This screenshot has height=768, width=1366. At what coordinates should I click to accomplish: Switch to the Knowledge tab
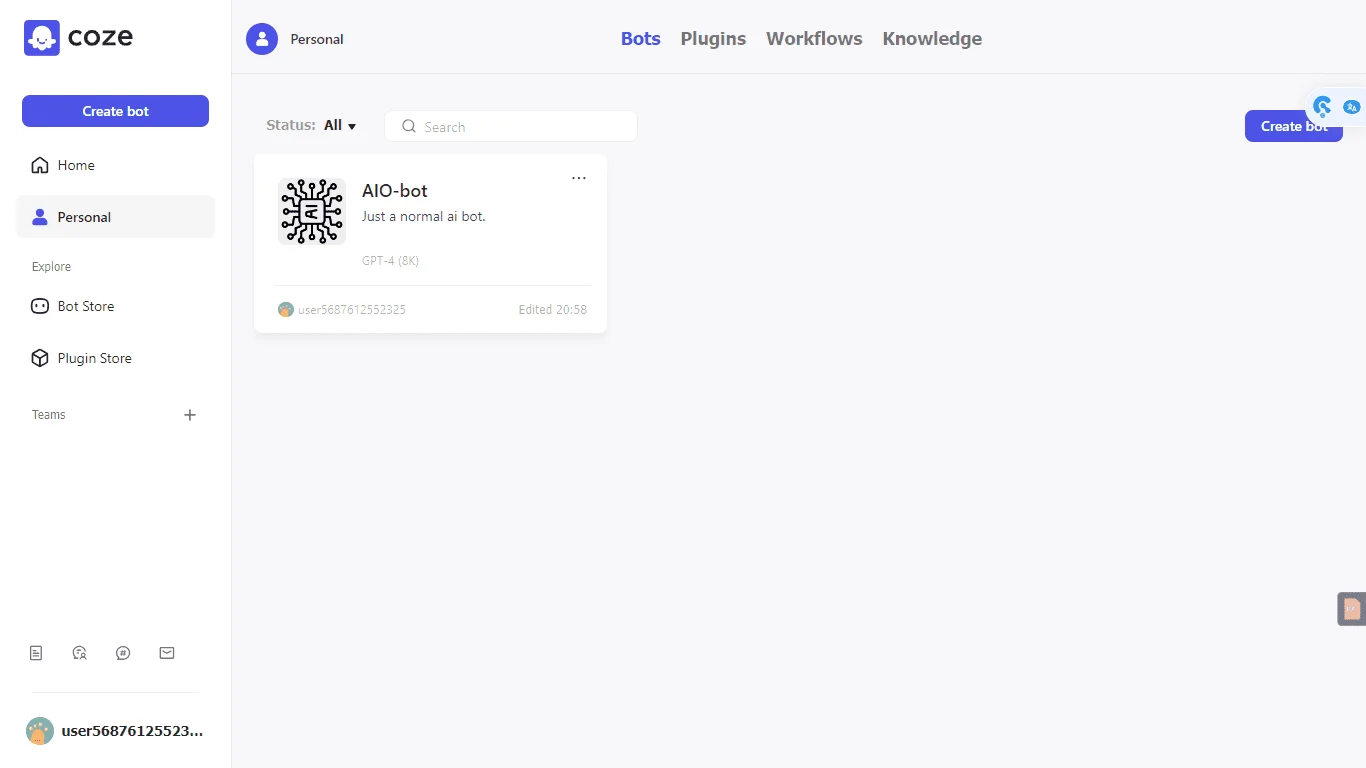tap(932, 39)
